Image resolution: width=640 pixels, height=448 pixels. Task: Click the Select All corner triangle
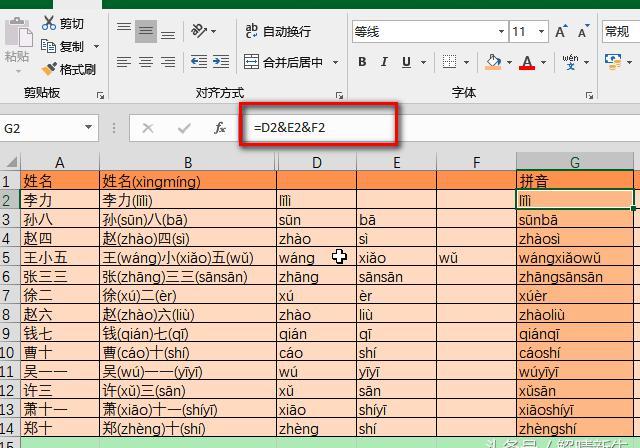pyautogui.click(x=11, y=162)
